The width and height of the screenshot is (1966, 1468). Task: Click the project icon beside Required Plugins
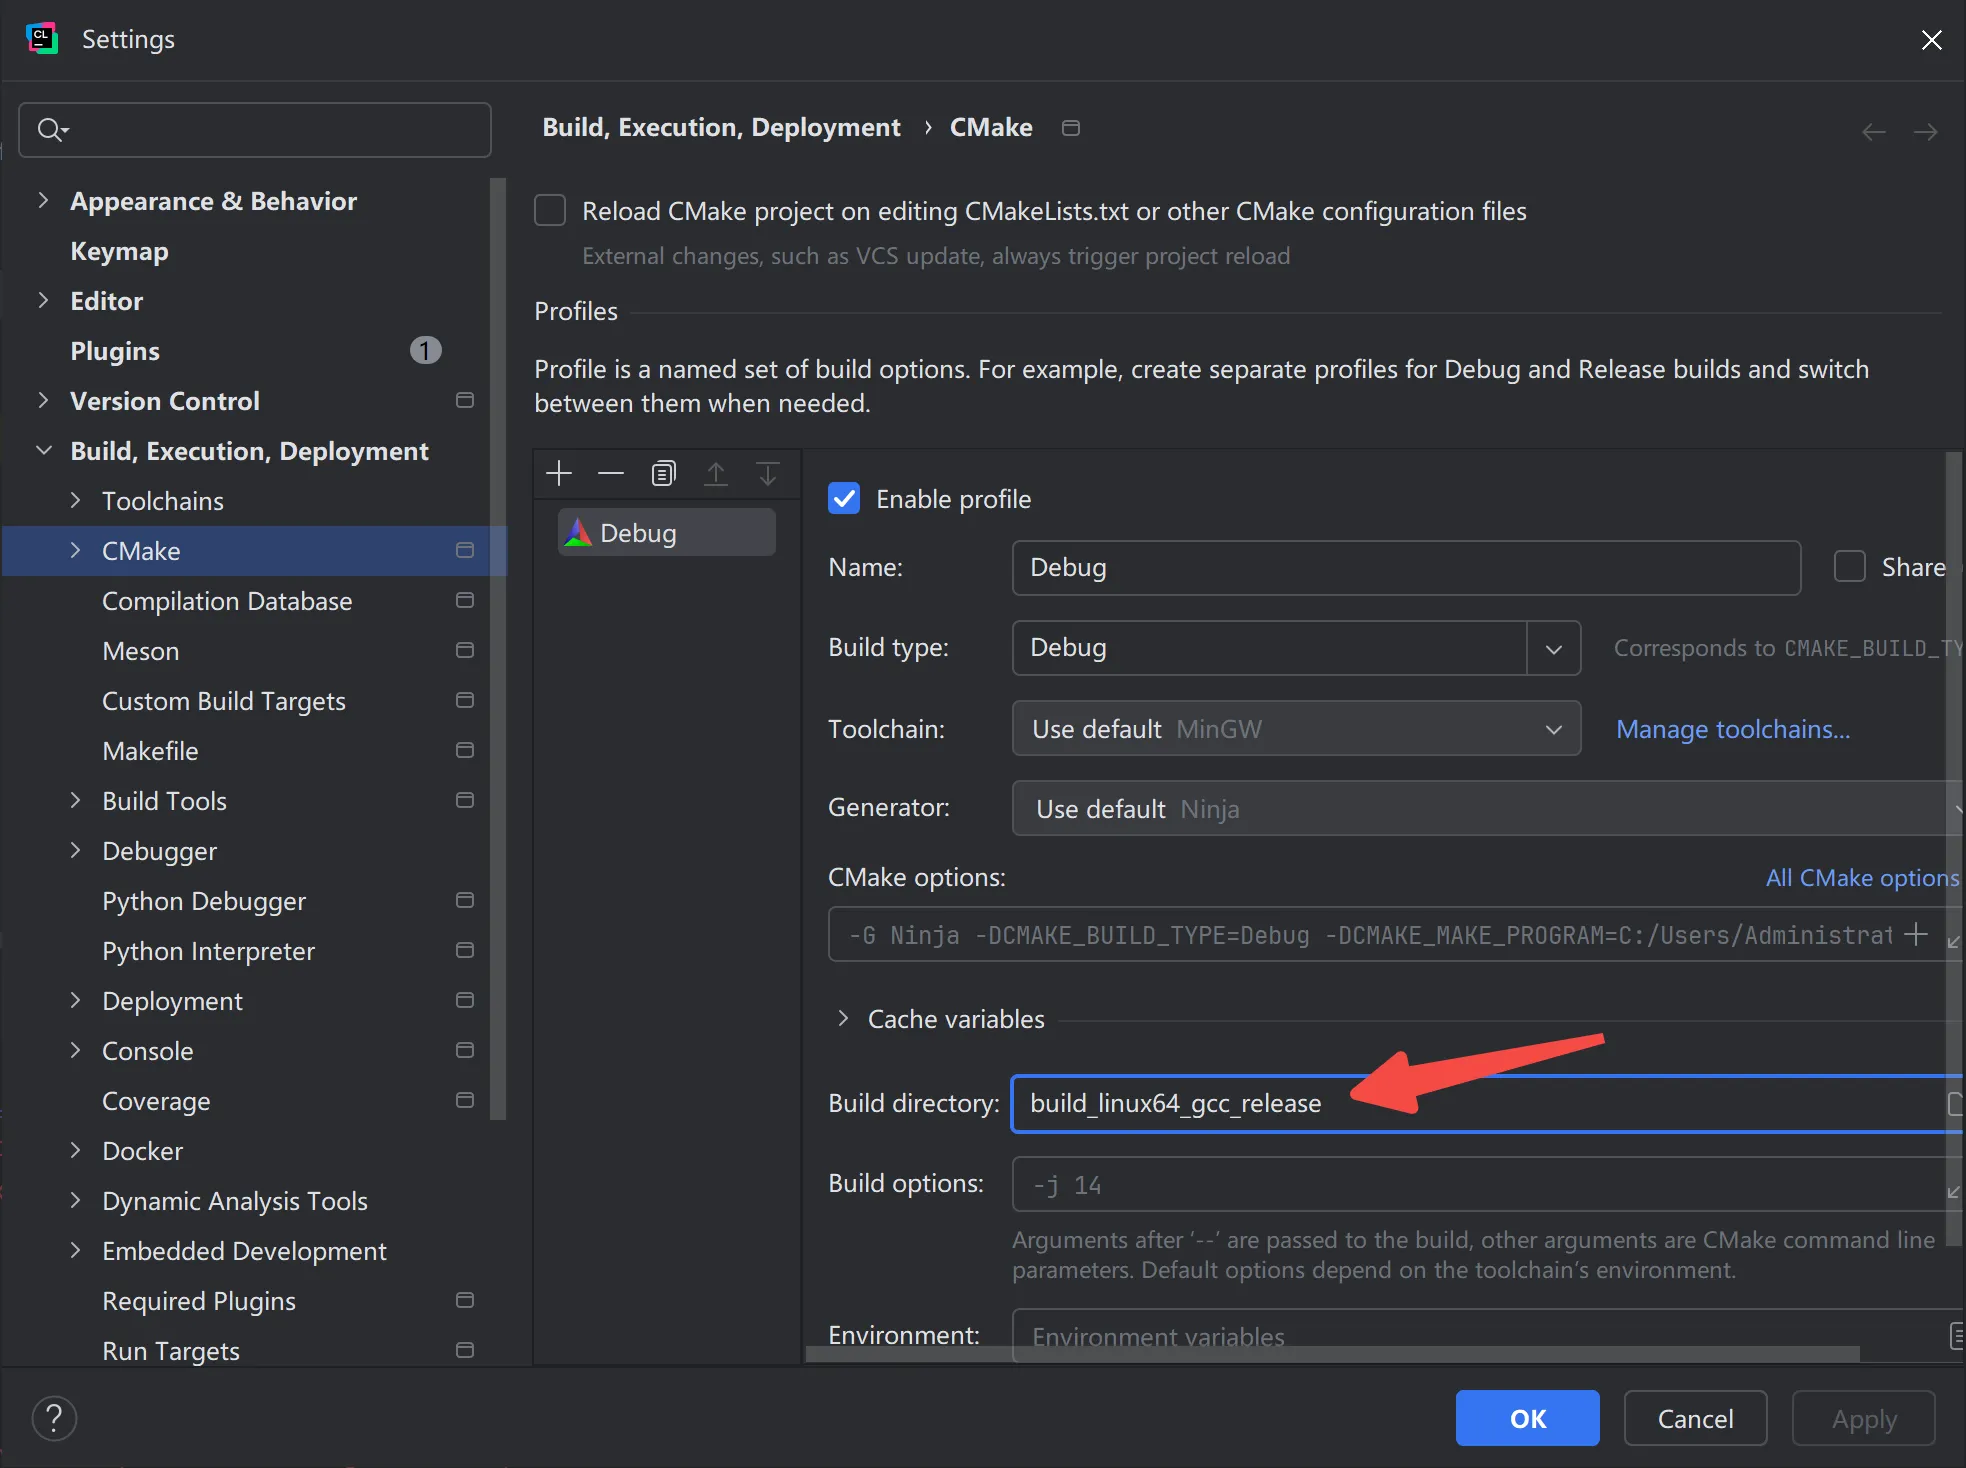pos(465,1300)
